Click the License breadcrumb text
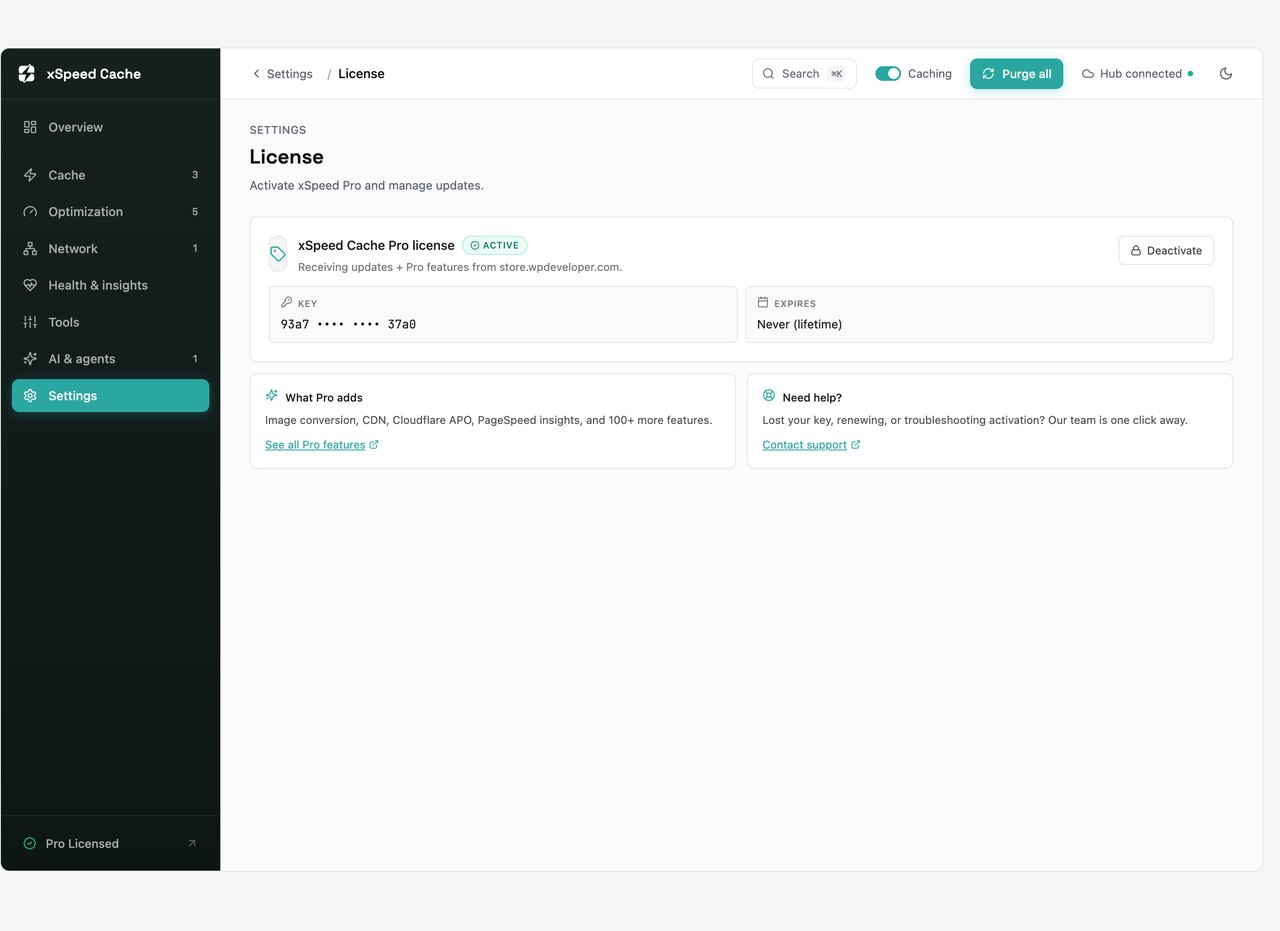This screenshot has width=1280, height=931. pos(361,74)
